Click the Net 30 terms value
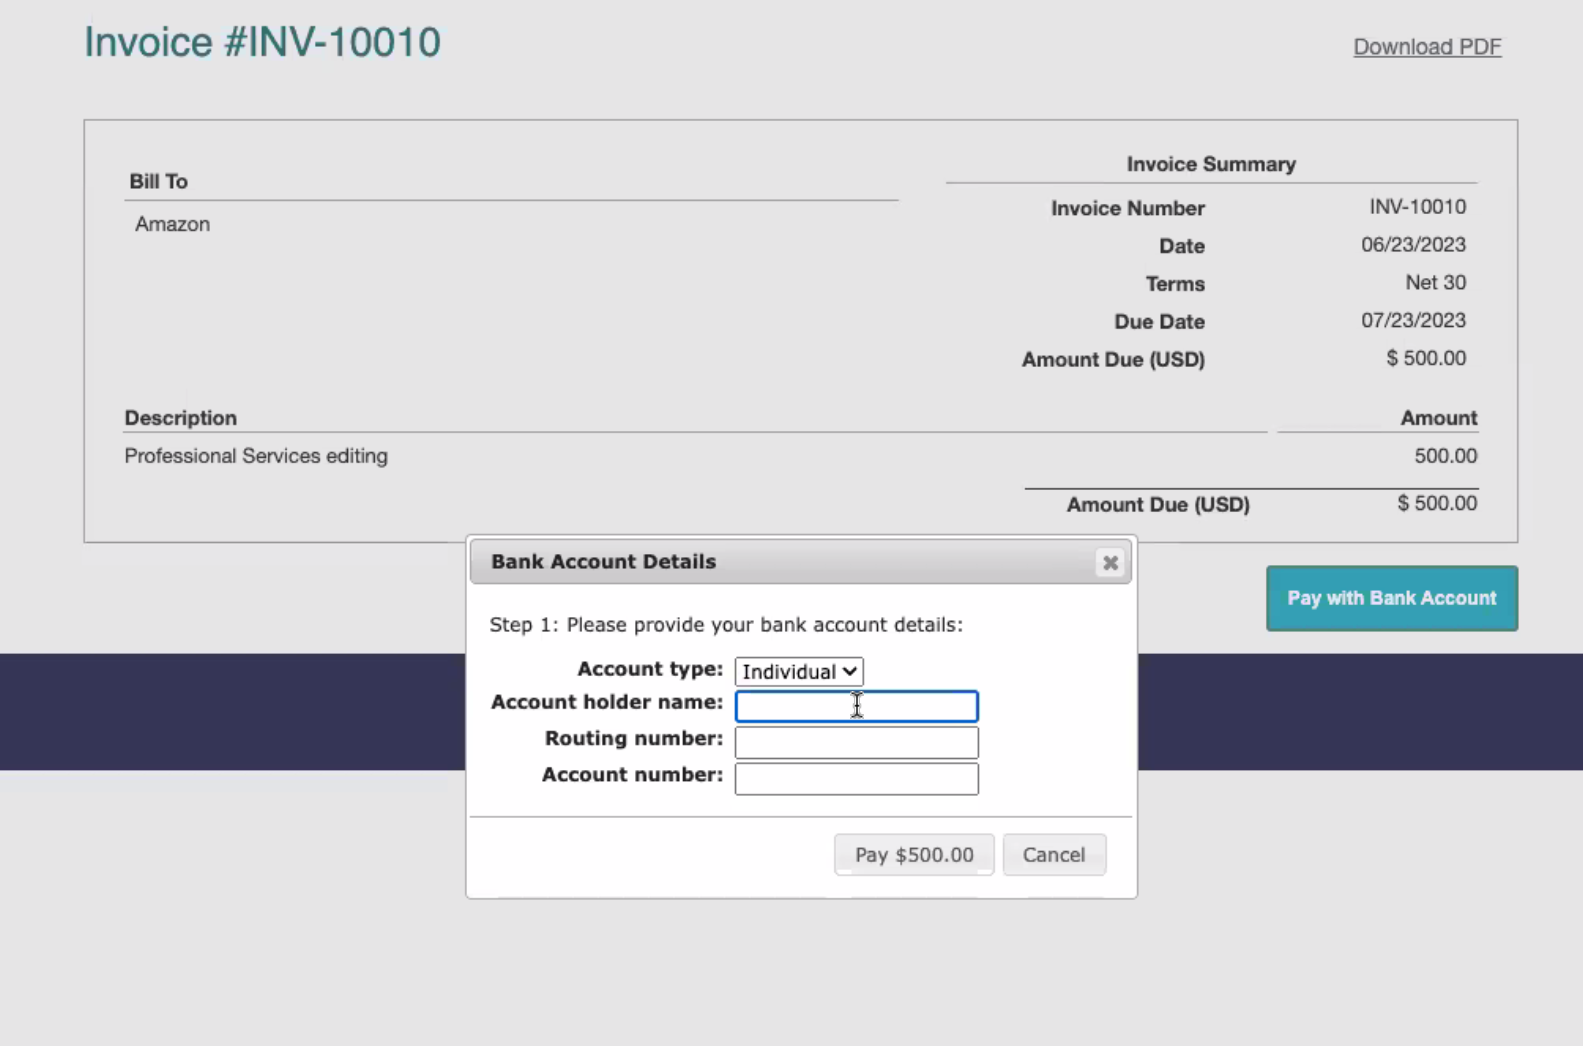1583x1046 pixels. point(1436,283)
